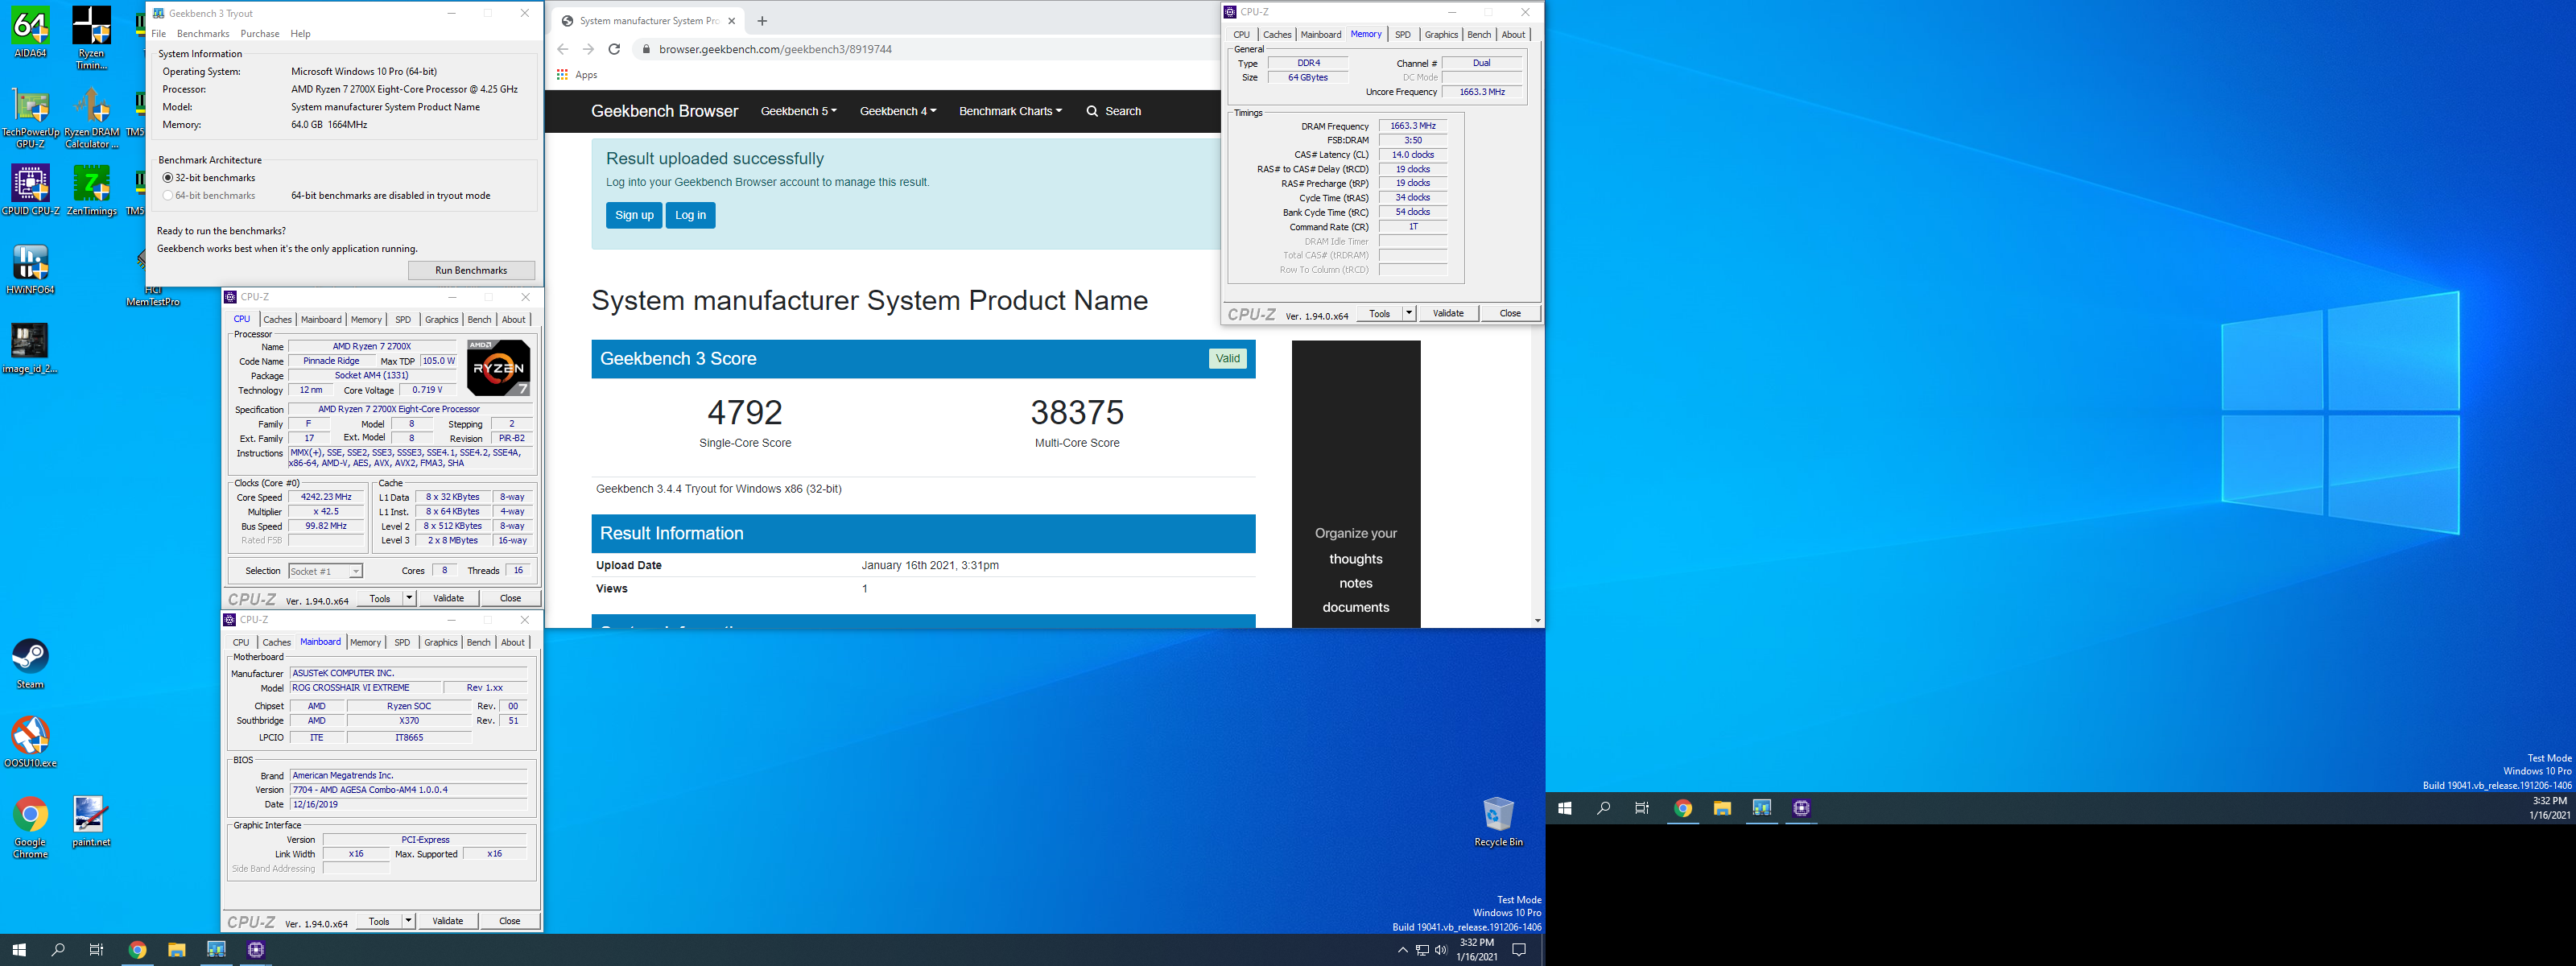Reload the Geekbench browser page
2576x966 pixels.
pos(614,49)
